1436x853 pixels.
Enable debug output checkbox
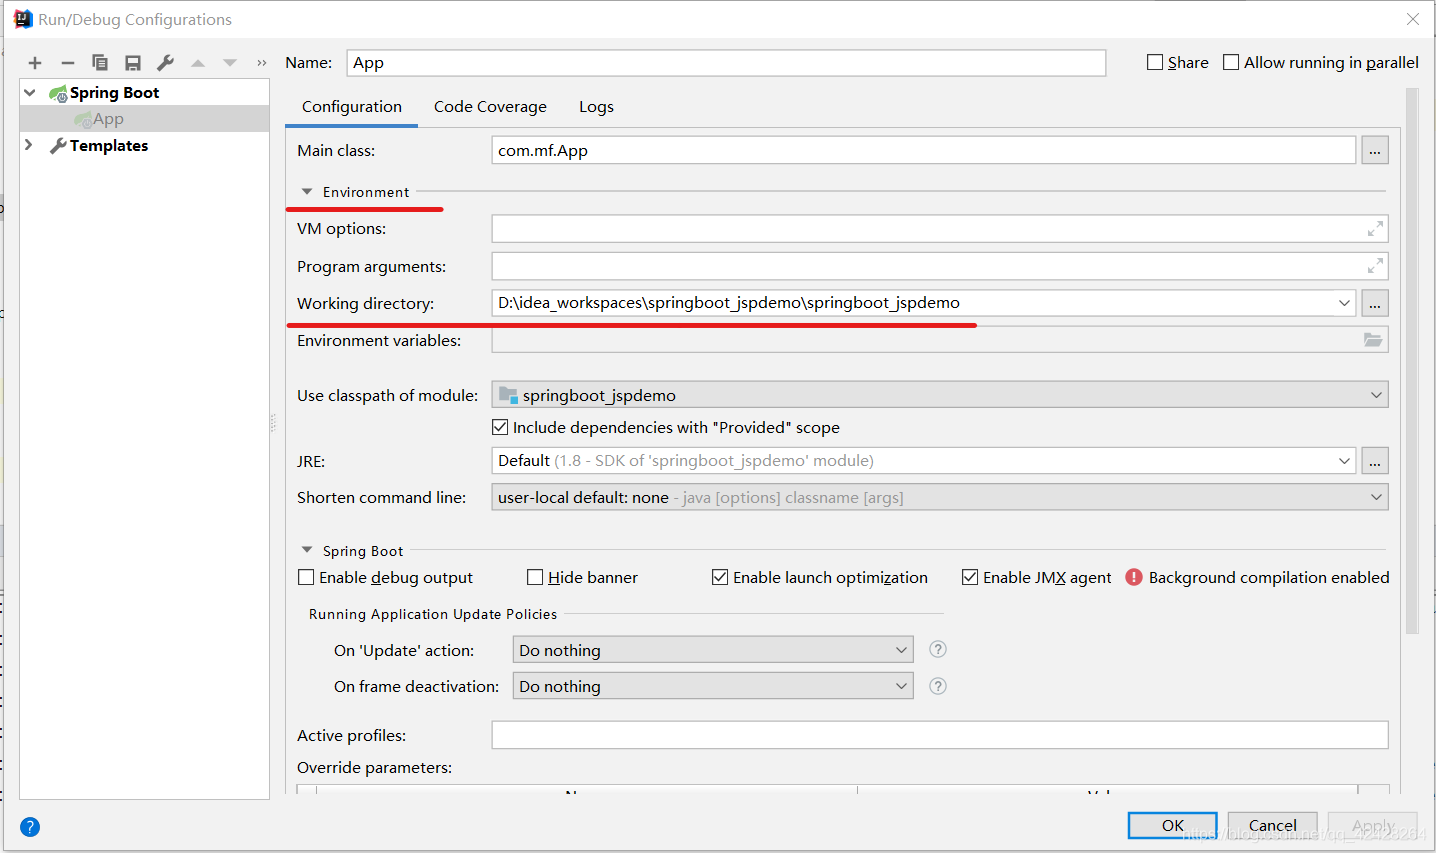tap(306, 577)
